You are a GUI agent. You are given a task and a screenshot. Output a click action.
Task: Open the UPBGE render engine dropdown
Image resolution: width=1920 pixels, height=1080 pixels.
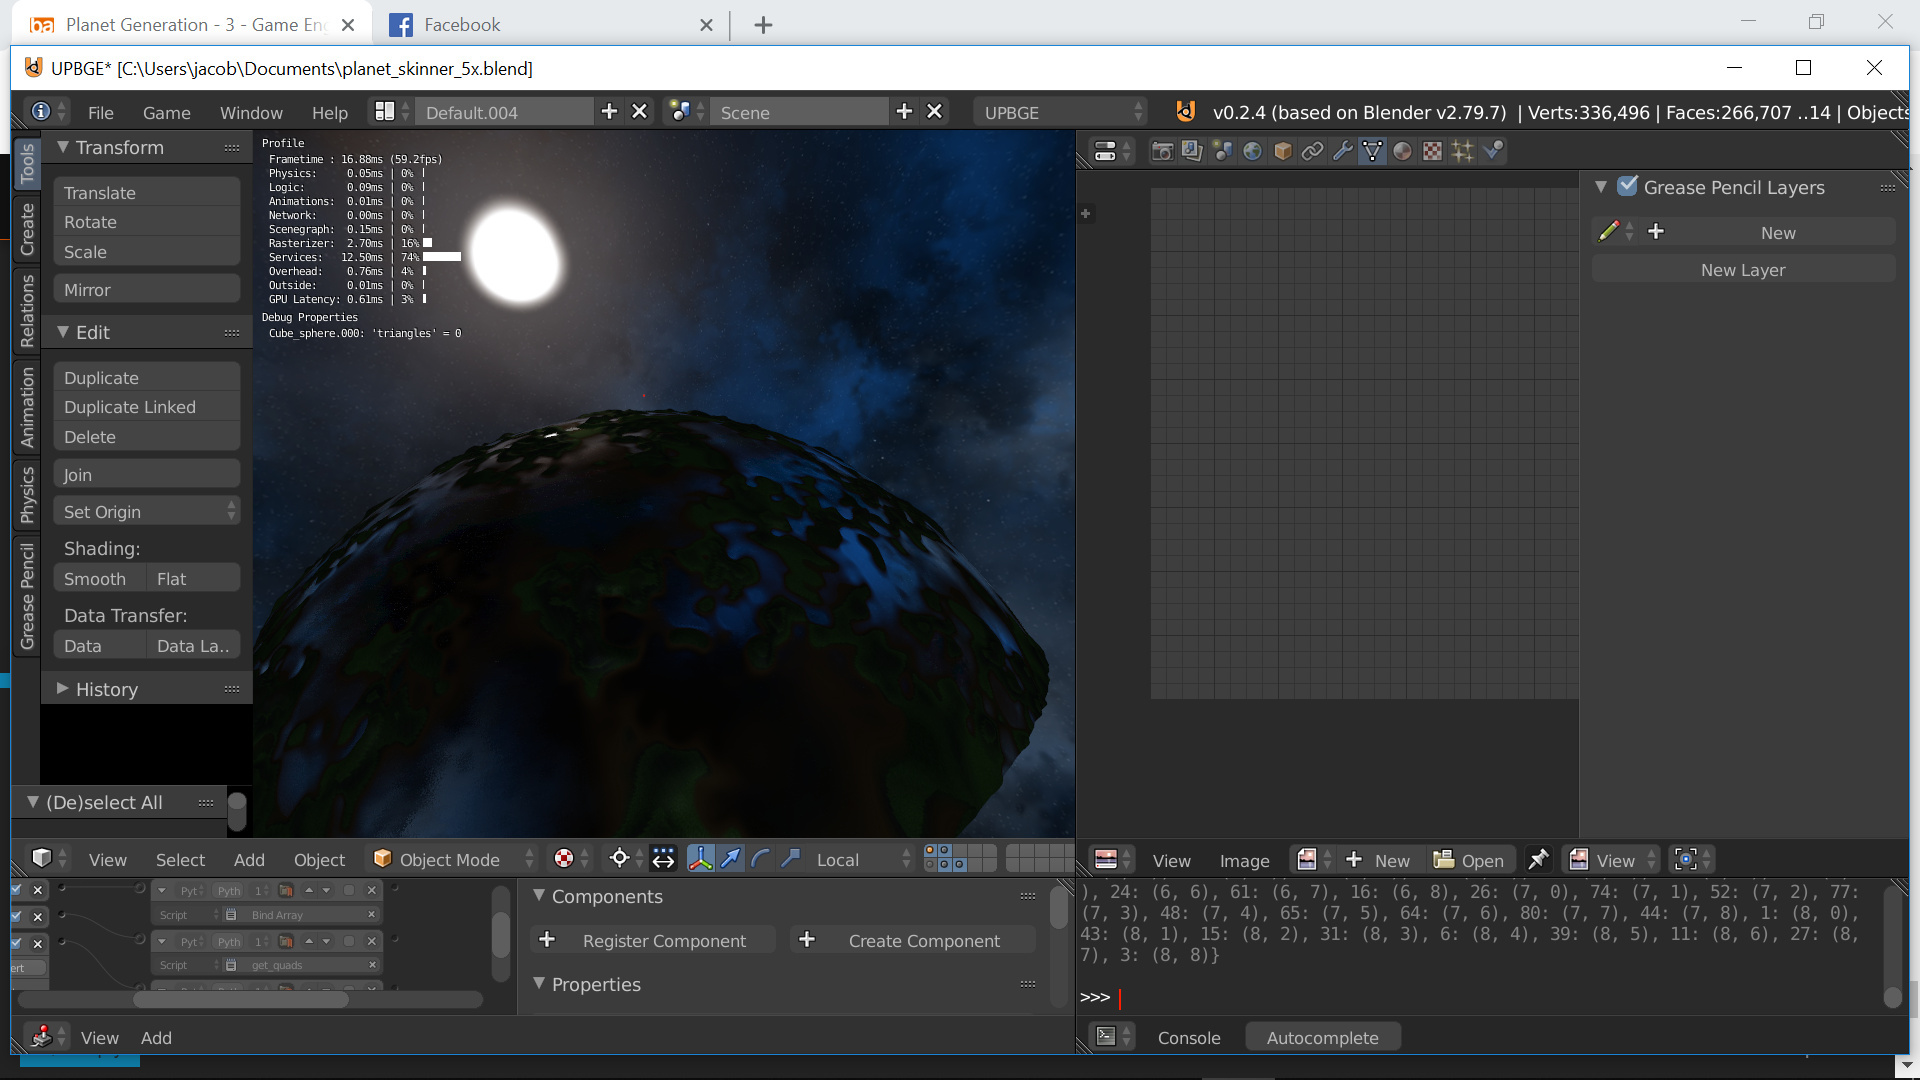click(1061, 112)
